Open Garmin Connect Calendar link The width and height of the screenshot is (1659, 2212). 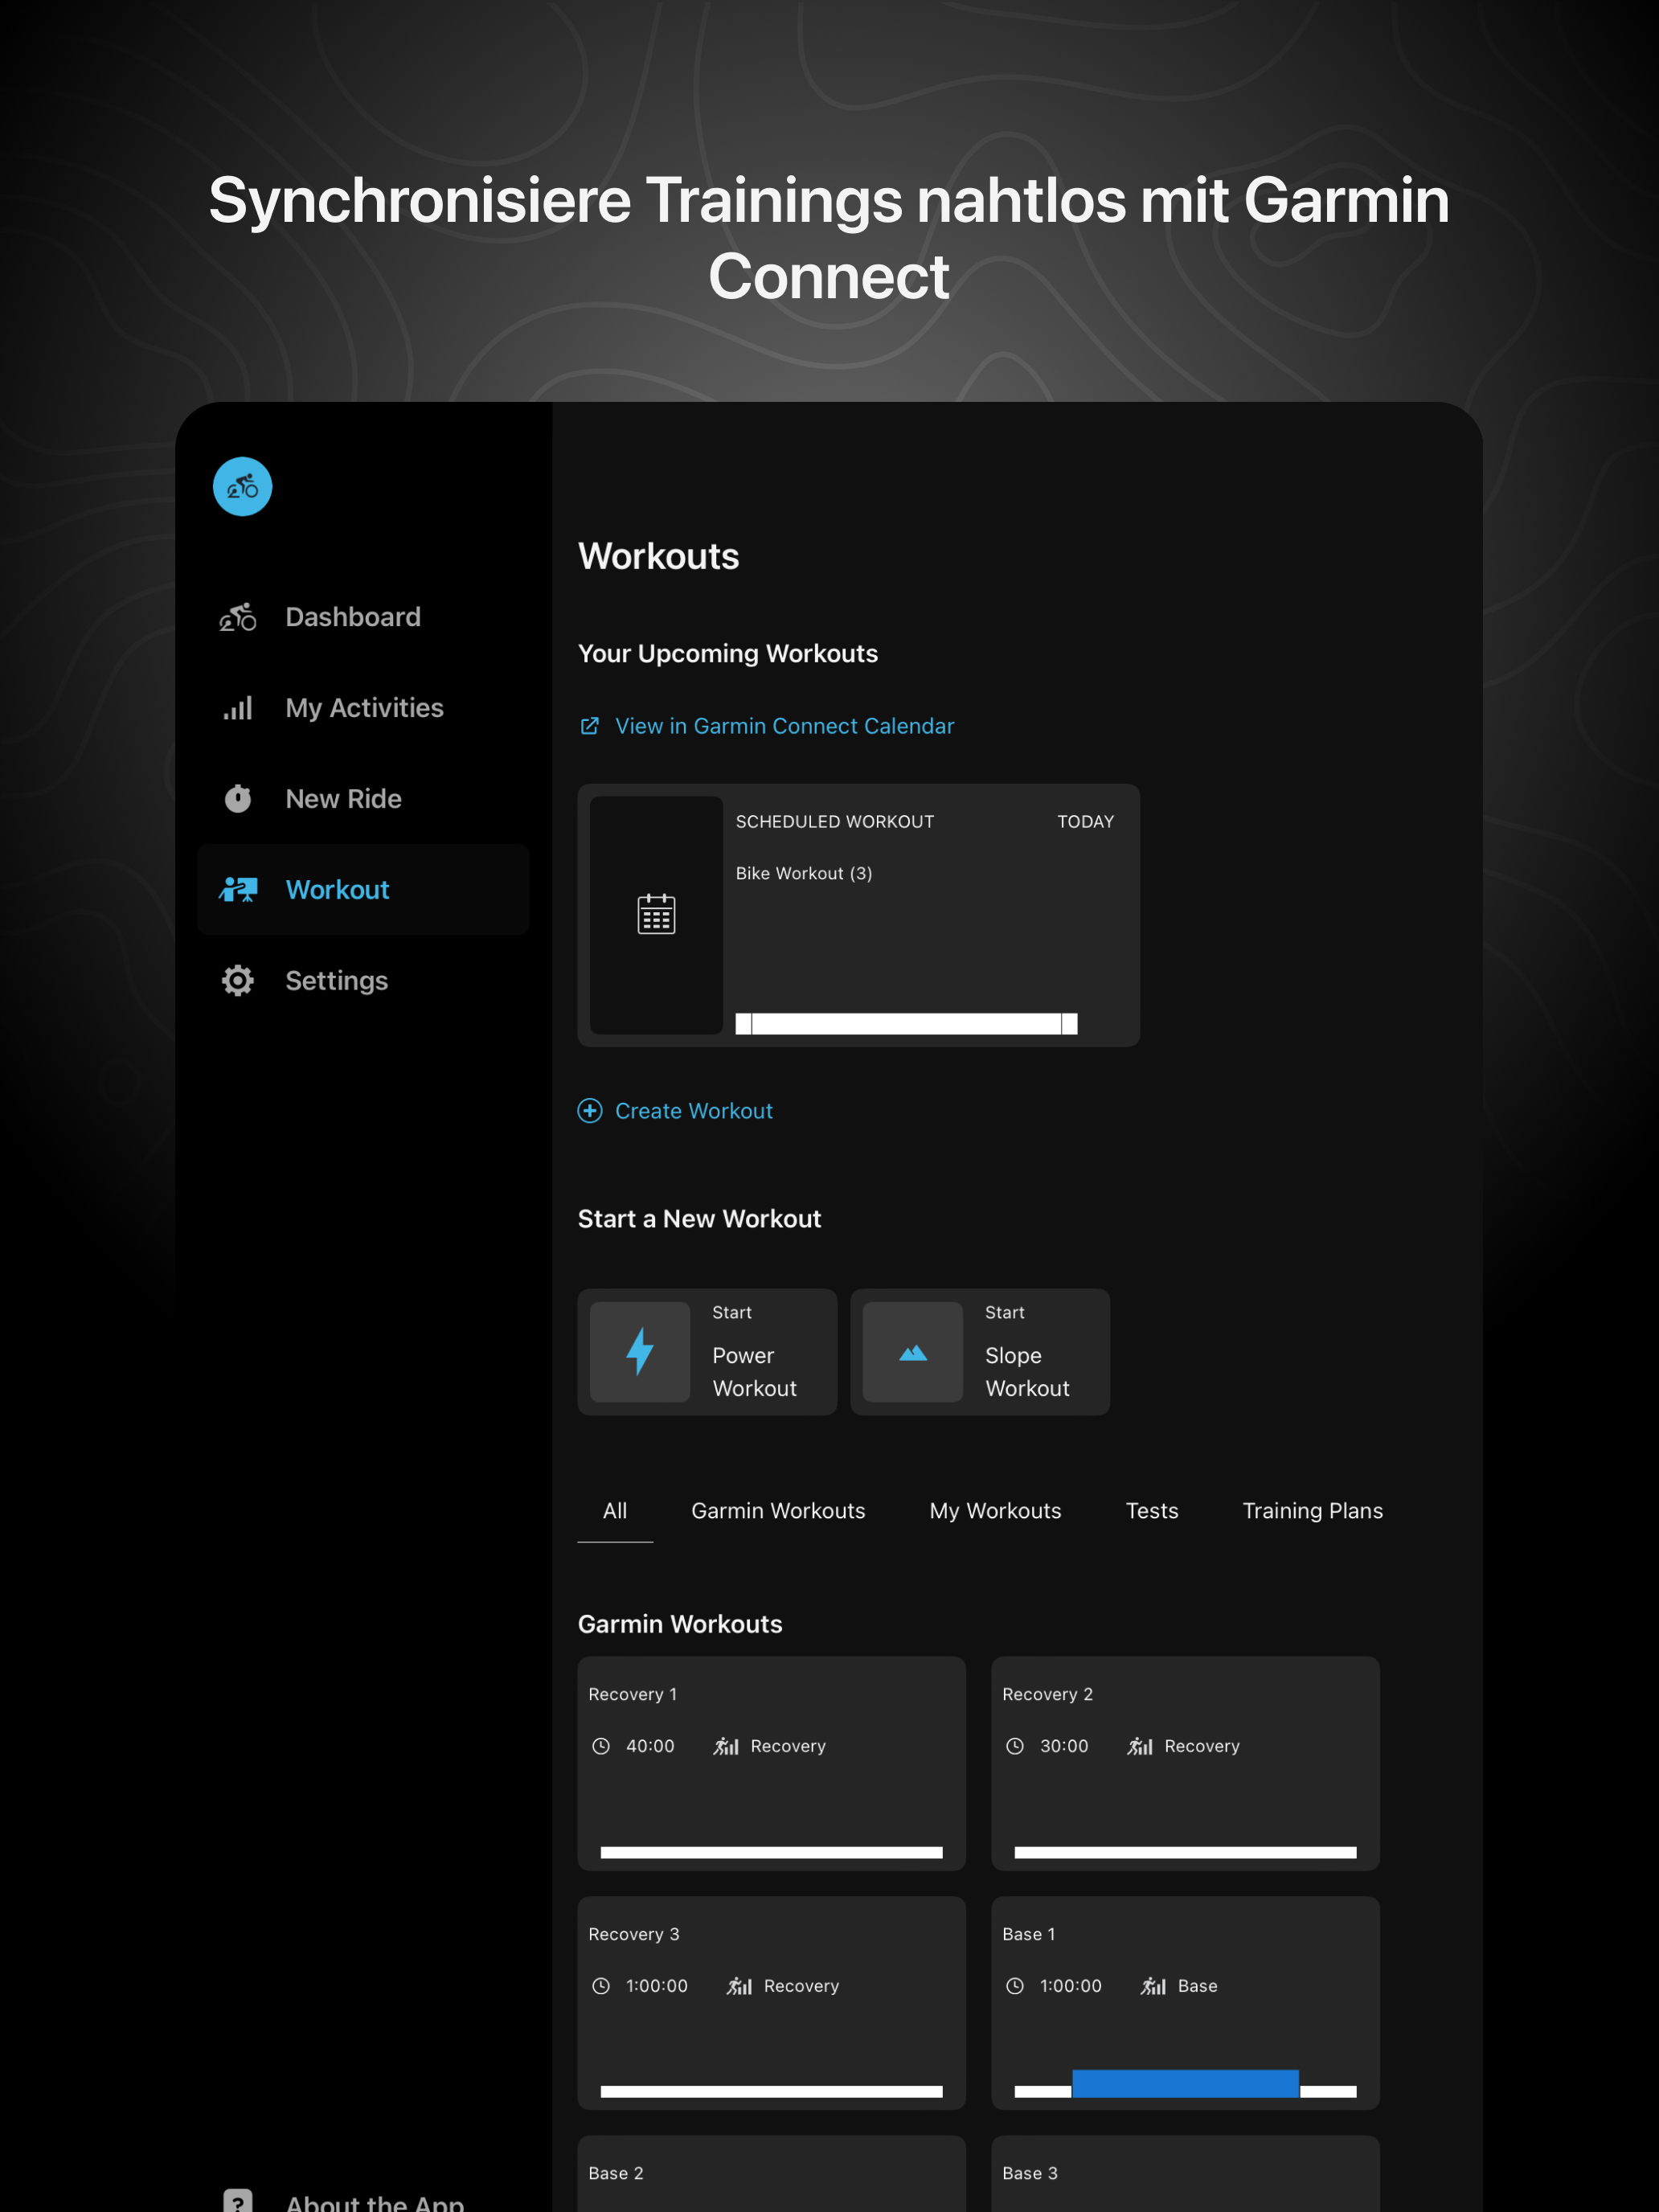click(784, 726)
